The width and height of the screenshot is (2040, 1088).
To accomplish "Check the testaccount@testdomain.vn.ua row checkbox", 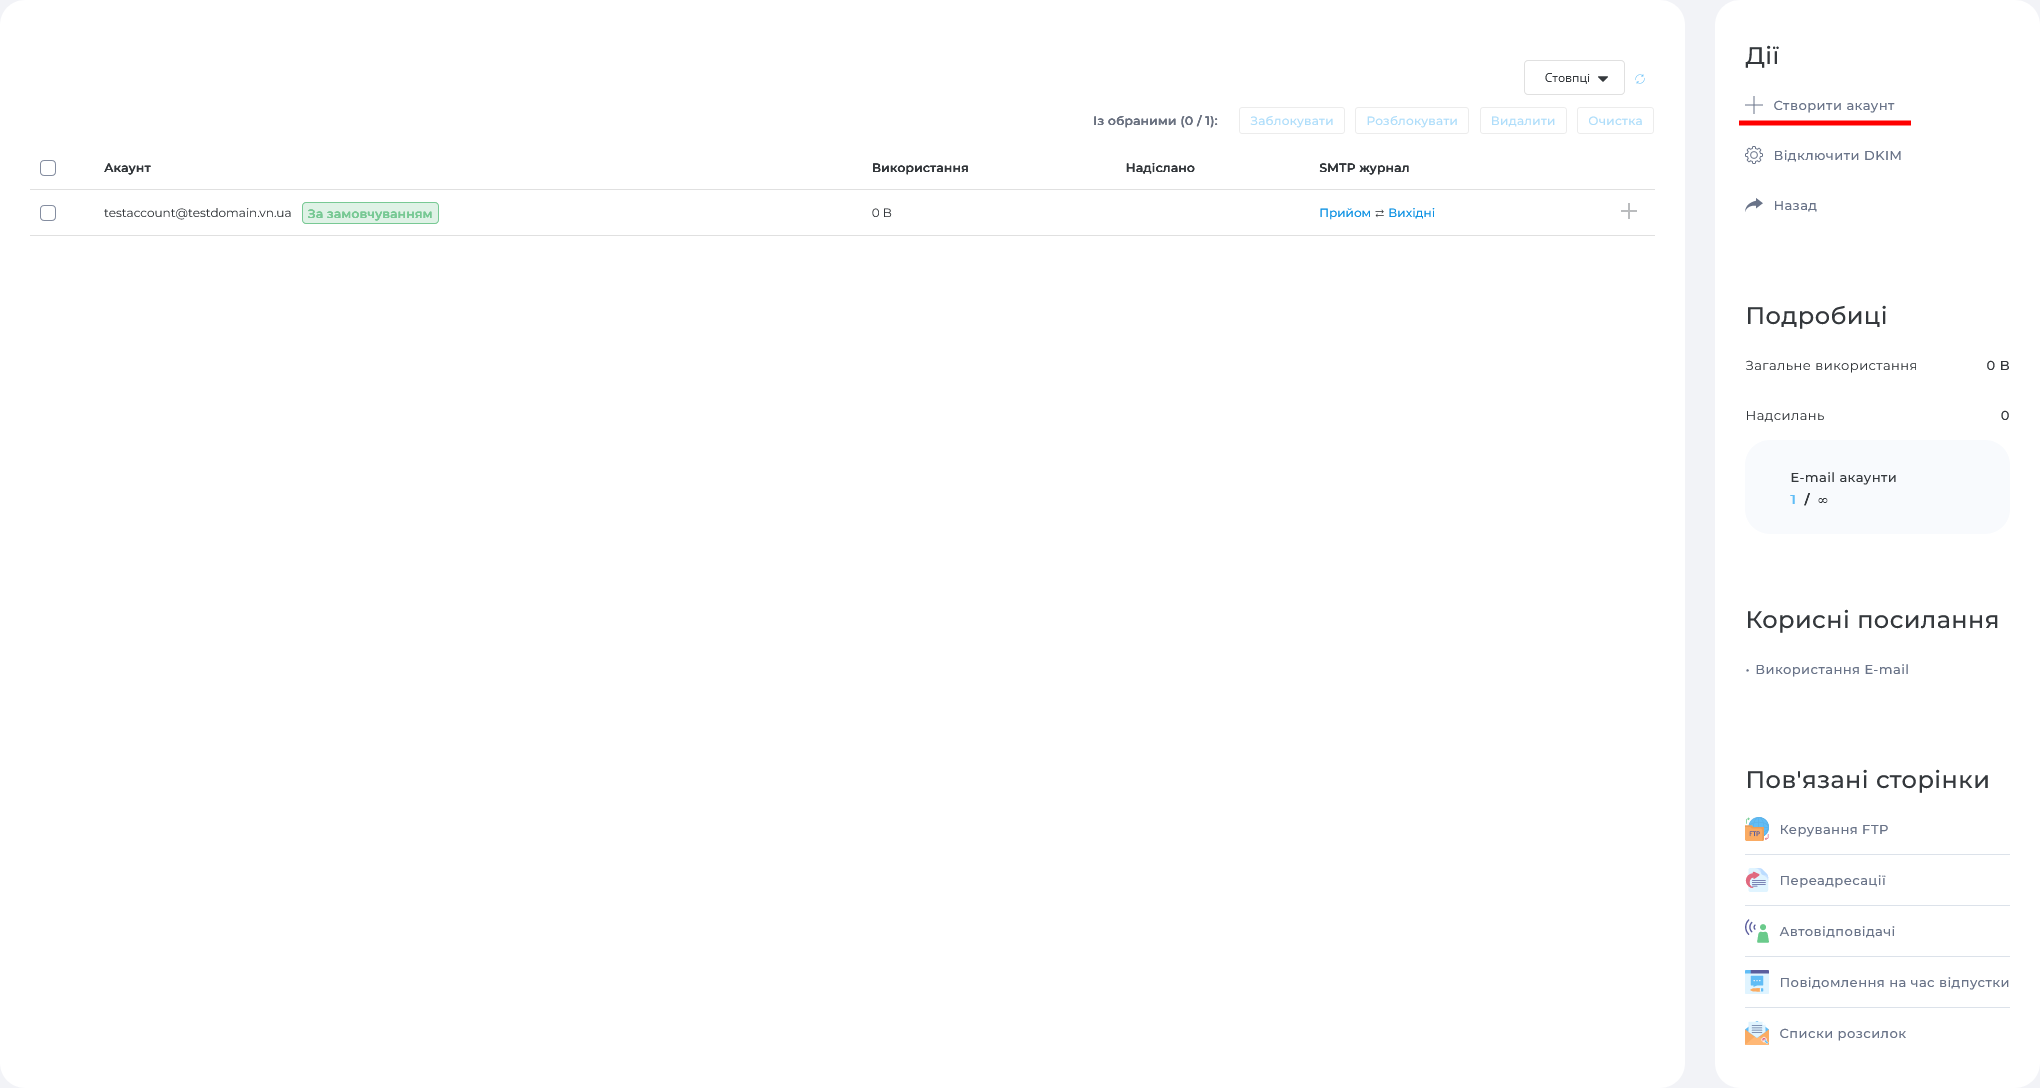I will (48, 212).
